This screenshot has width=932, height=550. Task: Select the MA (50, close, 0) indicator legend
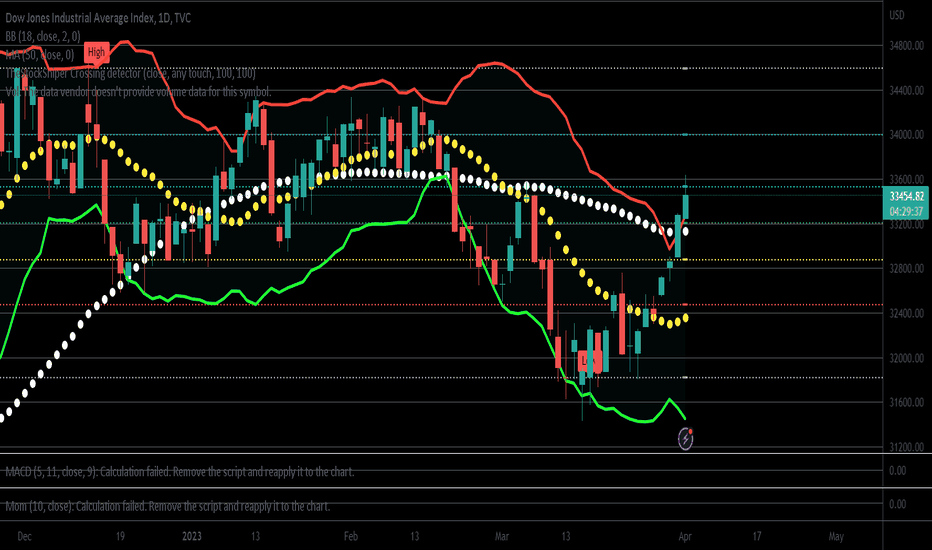[x=40, y=55]
